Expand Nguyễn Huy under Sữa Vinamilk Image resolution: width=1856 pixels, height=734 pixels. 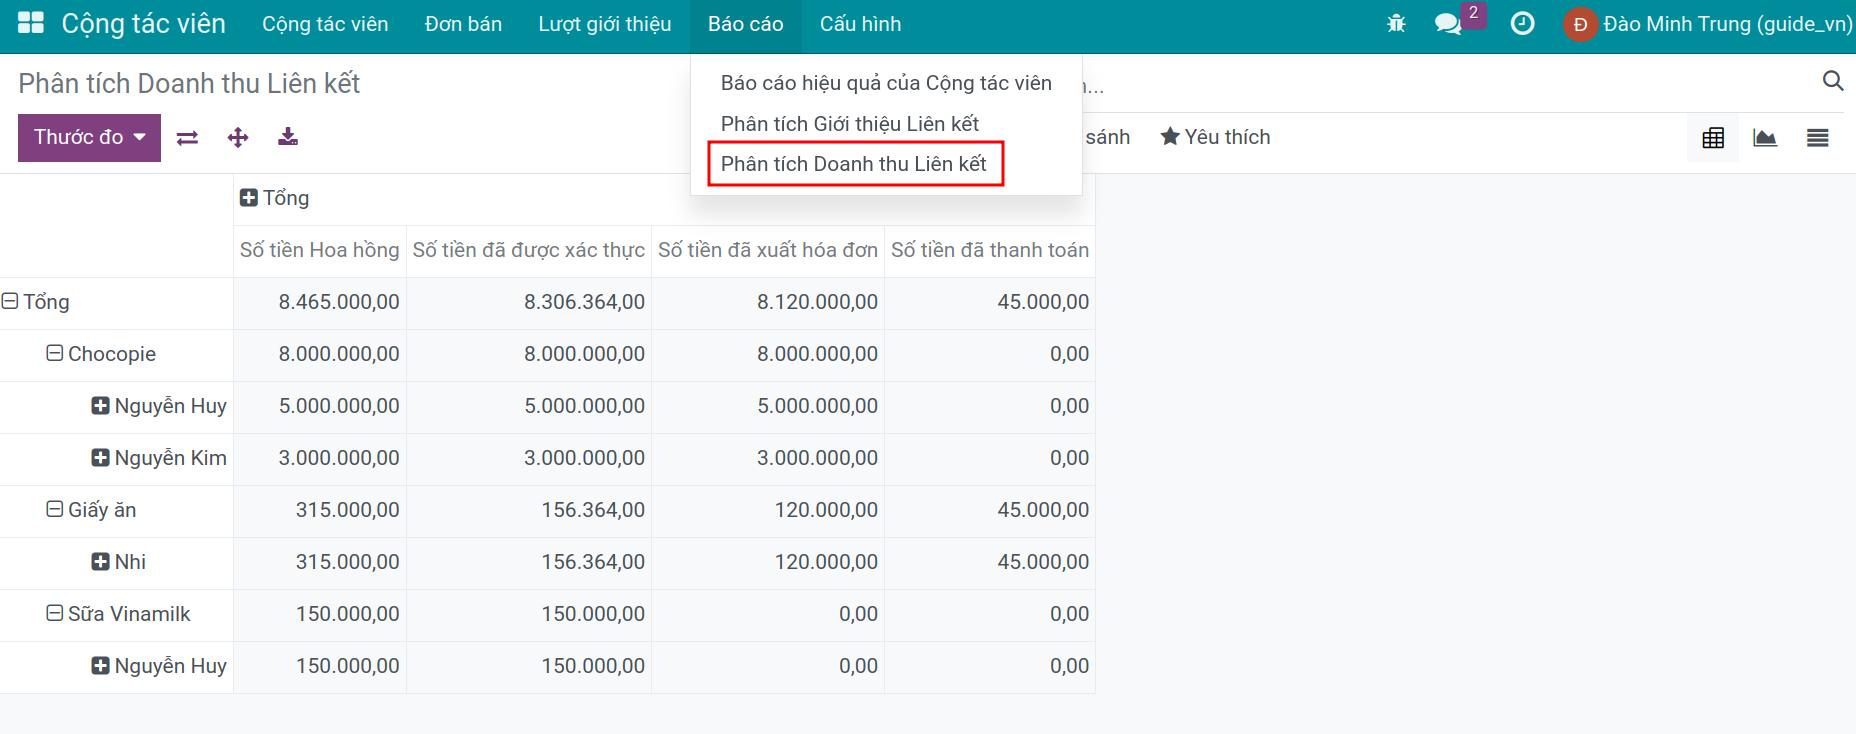point(159,666)
